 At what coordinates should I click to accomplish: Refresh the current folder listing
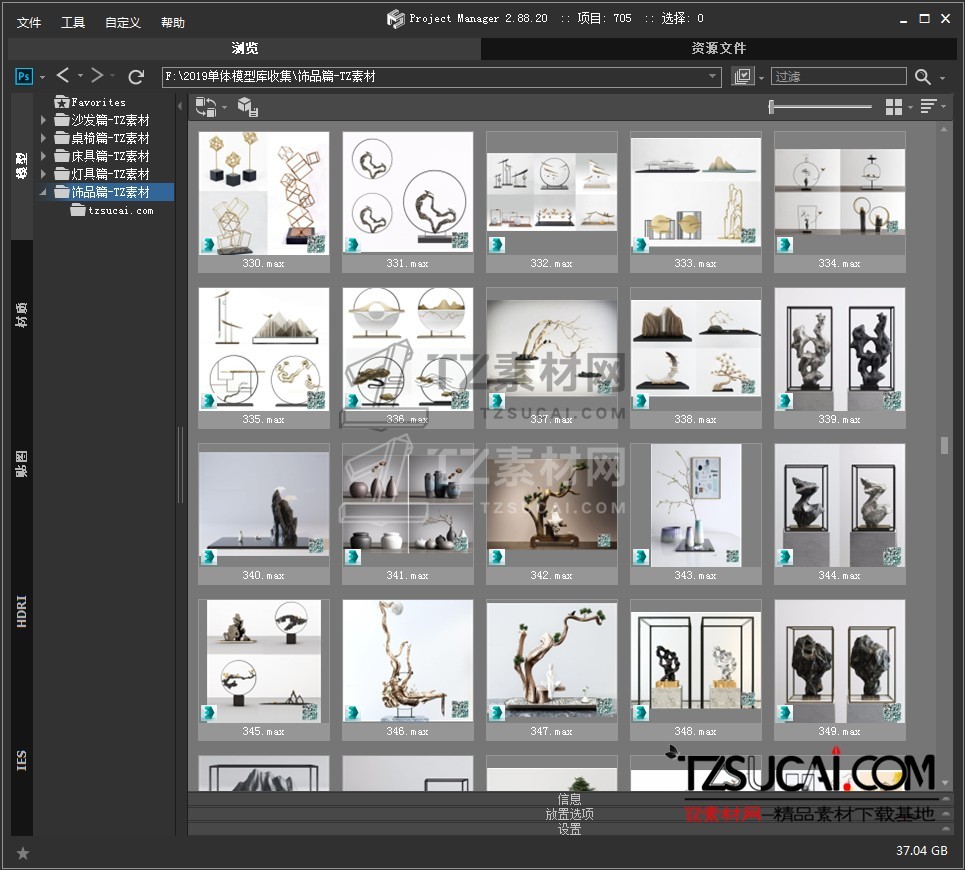pyautogui.click(x=137, y=76)
